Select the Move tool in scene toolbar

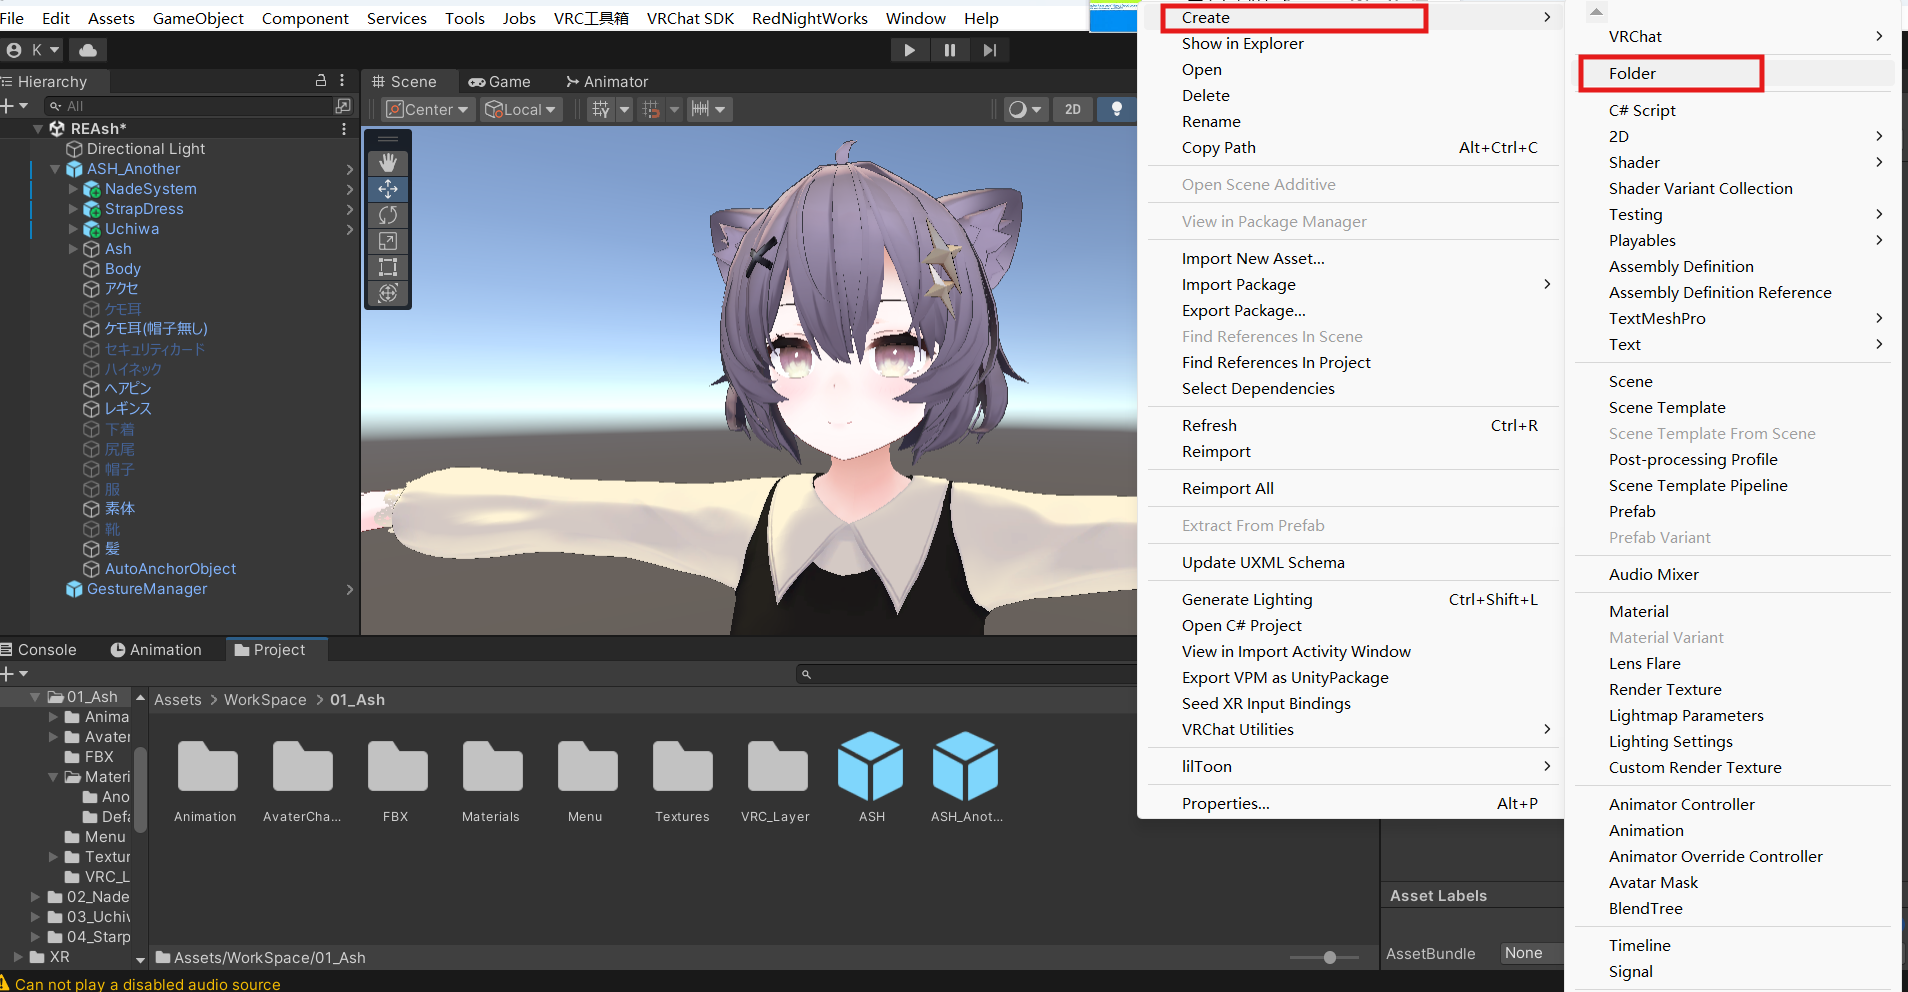tap(388, 189)
